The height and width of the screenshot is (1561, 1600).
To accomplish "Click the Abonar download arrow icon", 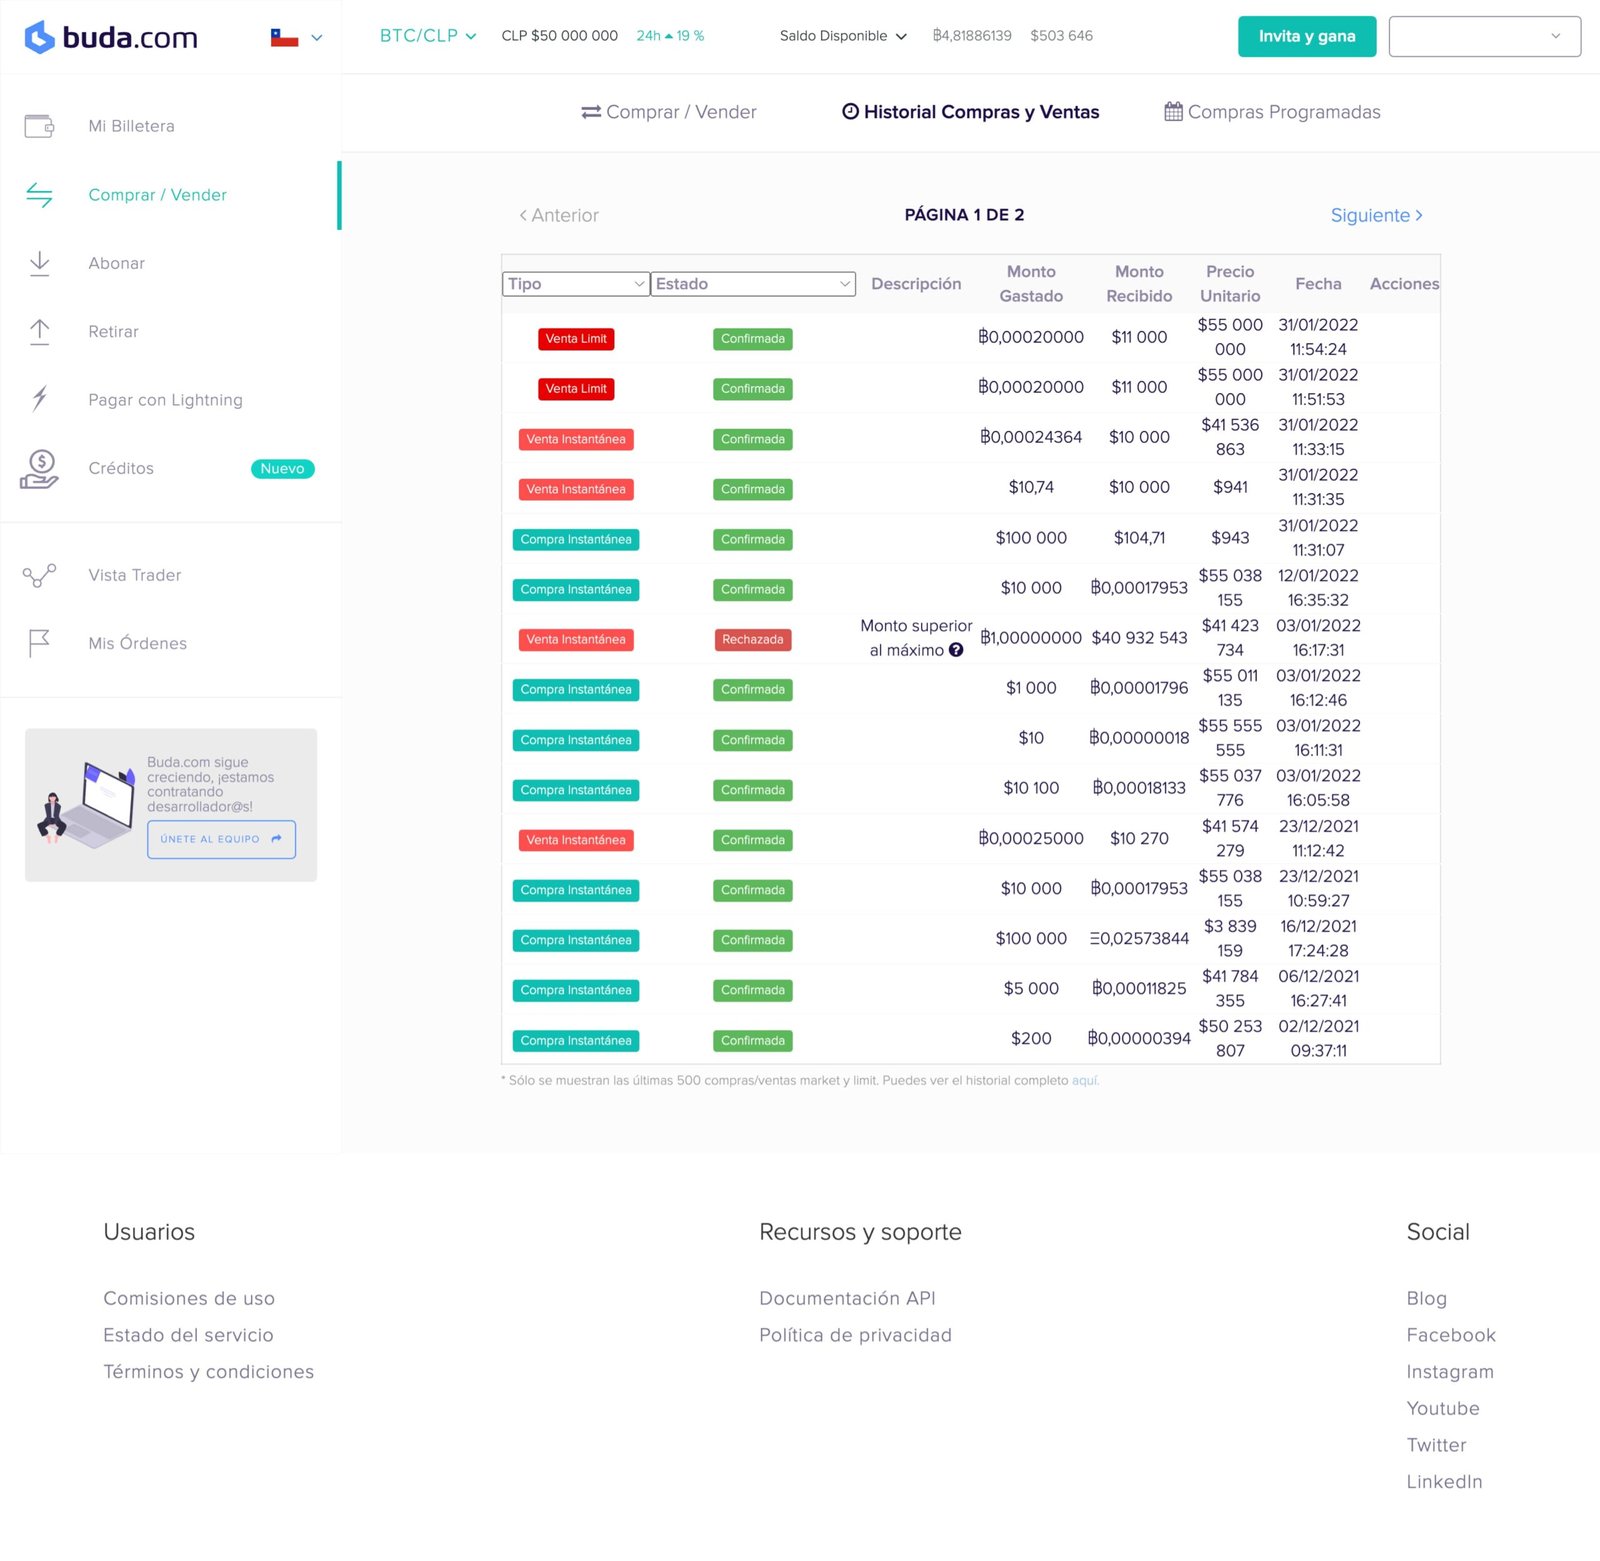I will 39,263.
